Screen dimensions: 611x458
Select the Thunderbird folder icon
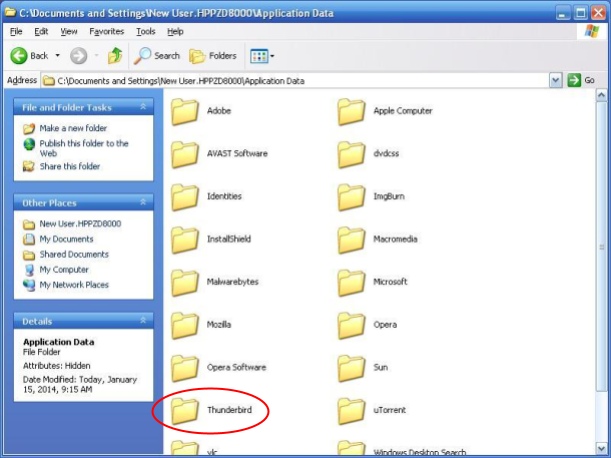[185, 410]
